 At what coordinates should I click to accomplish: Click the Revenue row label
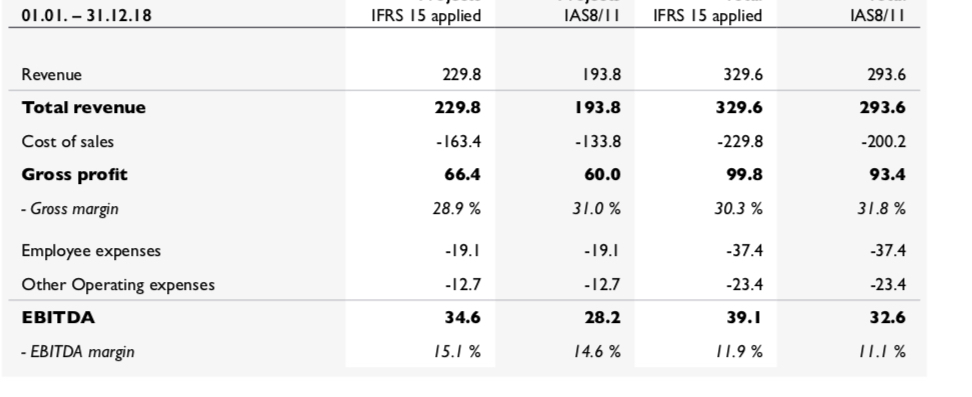pos(51,74)
